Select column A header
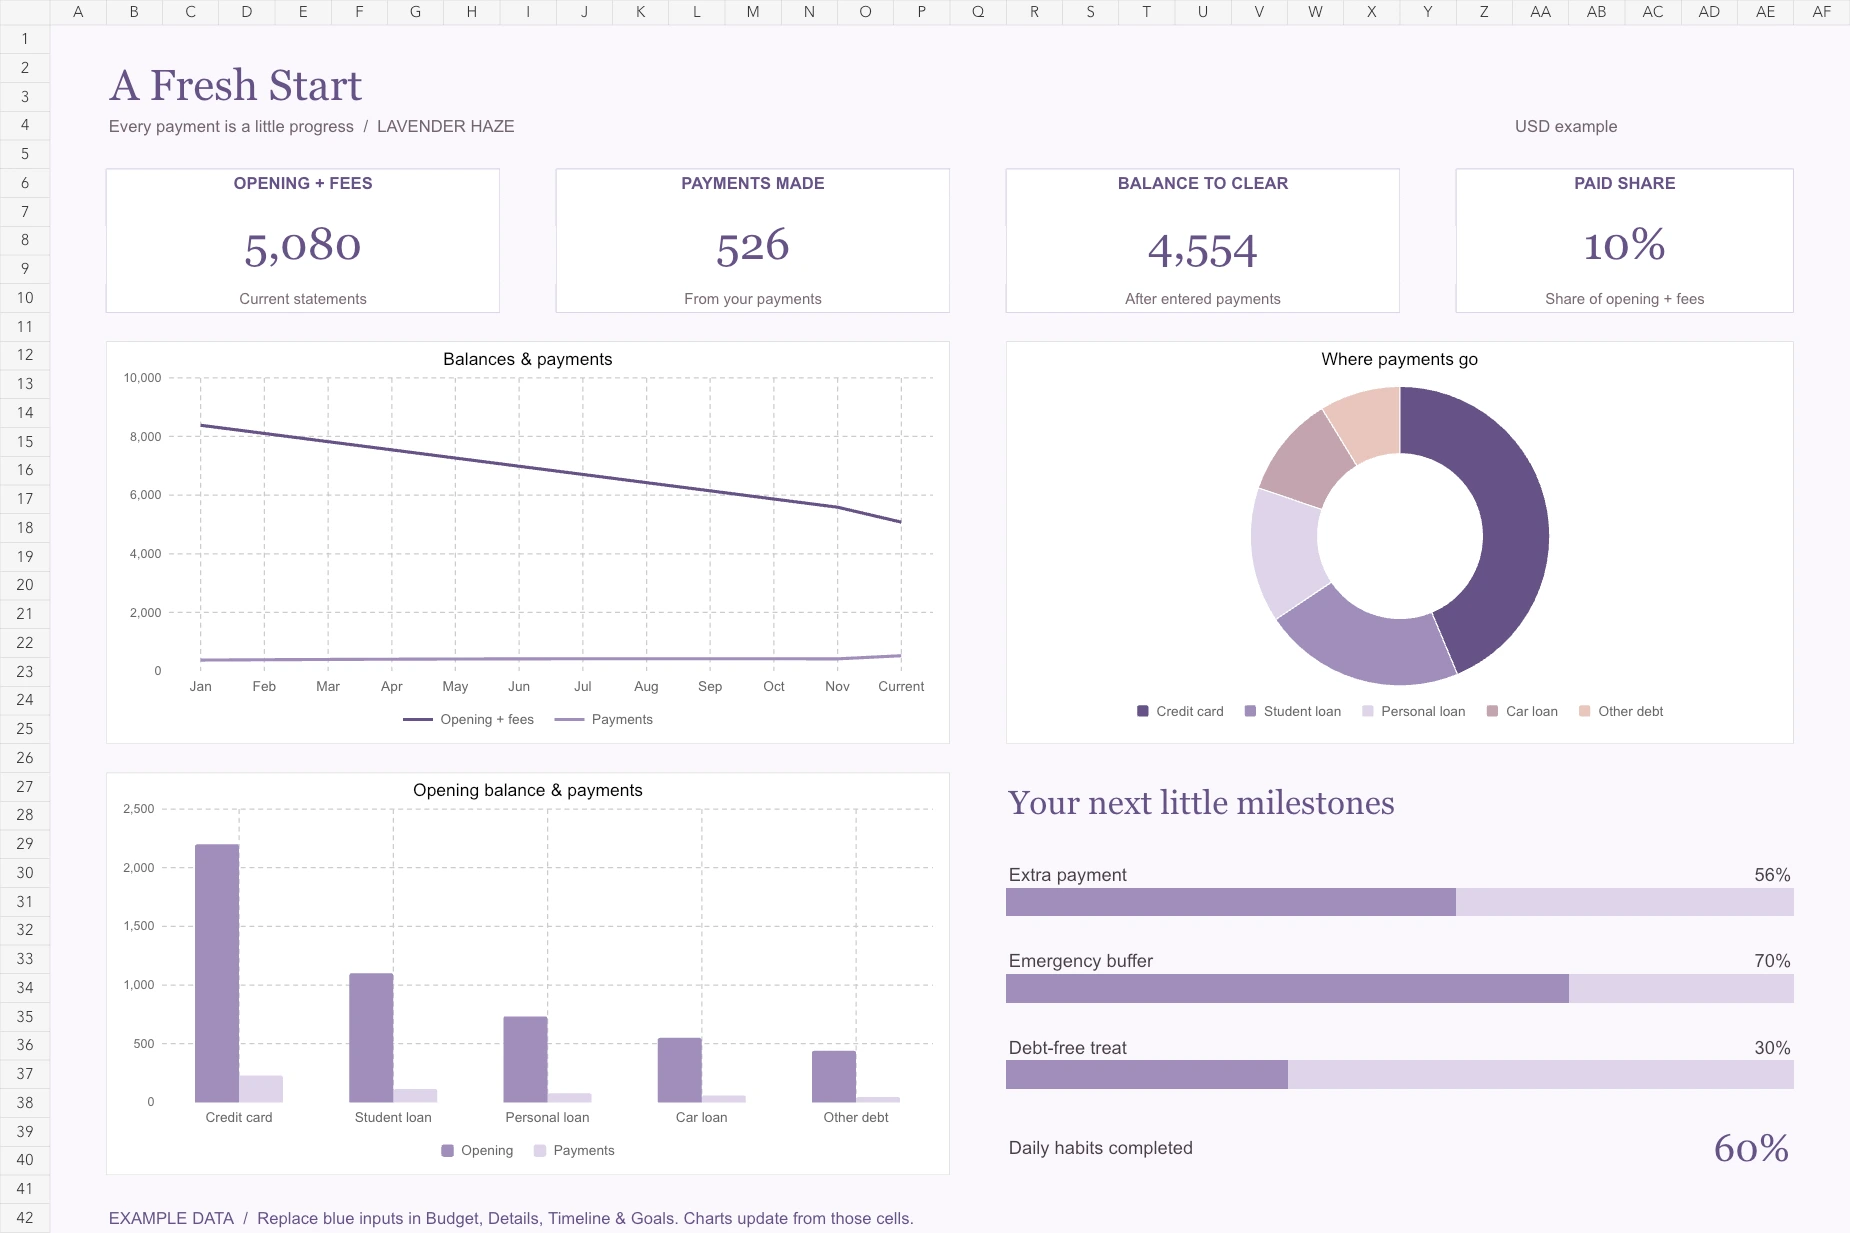Image resolution: width=1850 pixels, height=1233 pixels. tap(78, 12)
